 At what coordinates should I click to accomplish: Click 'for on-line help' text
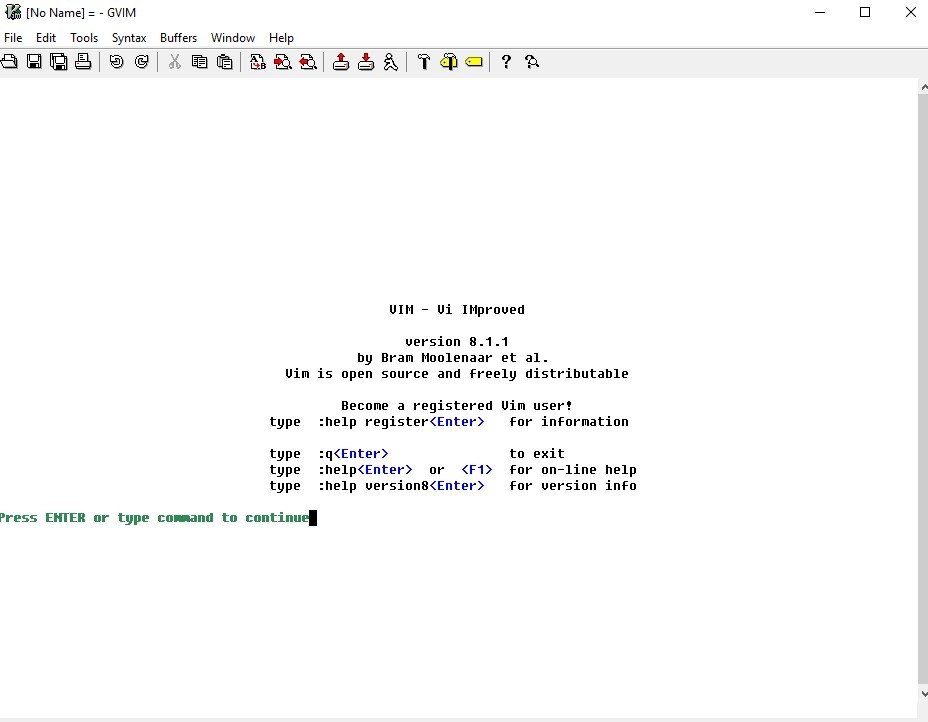click(x=573, y=469)
